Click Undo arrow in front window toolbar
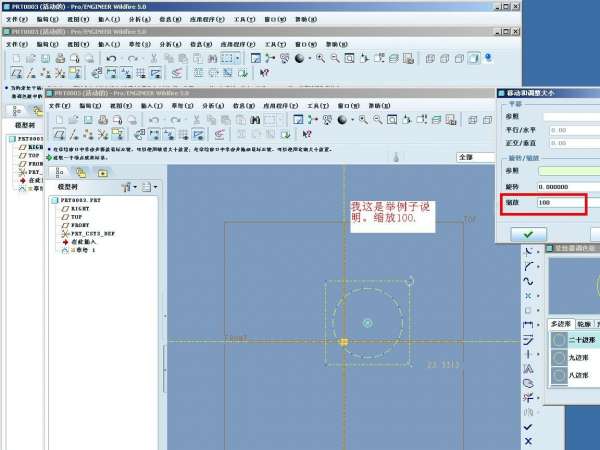This screenshot has width=600, height=450. (x=154, y=120)
